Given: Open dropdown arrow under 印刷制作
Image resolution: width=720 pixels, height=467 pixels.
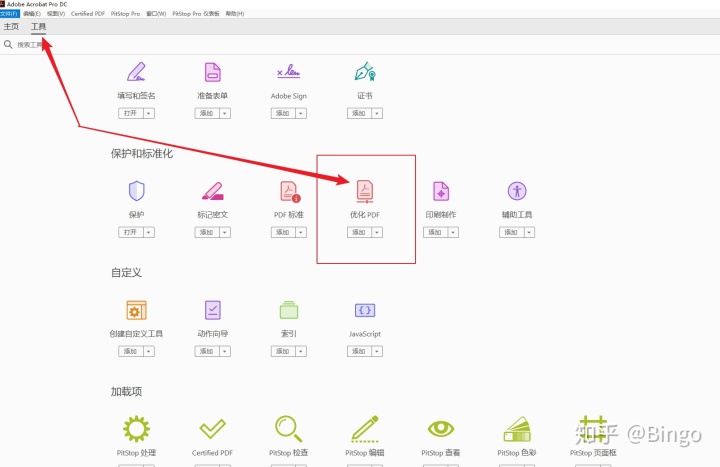Looking at the screenshot, I should pyautogui.click(x=454, y=232).
